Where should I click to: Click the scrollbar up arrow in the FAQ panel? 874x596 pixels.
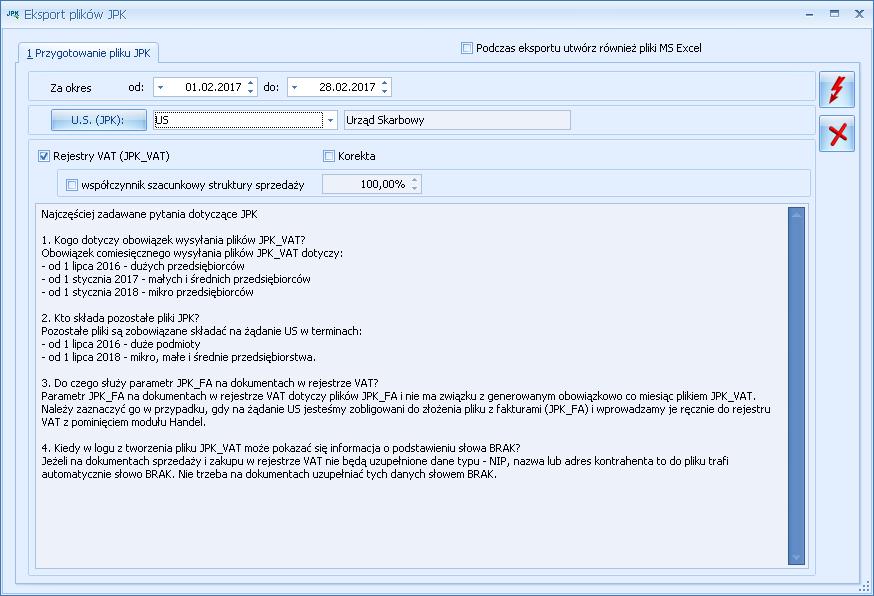[797, 213]
